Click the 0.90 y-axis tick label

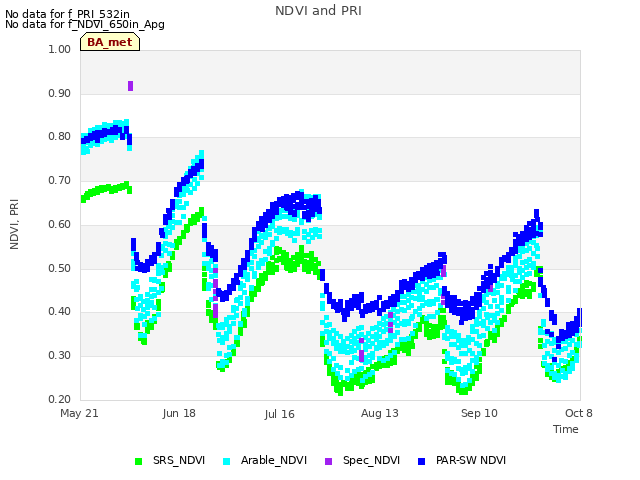click(60, 93)
